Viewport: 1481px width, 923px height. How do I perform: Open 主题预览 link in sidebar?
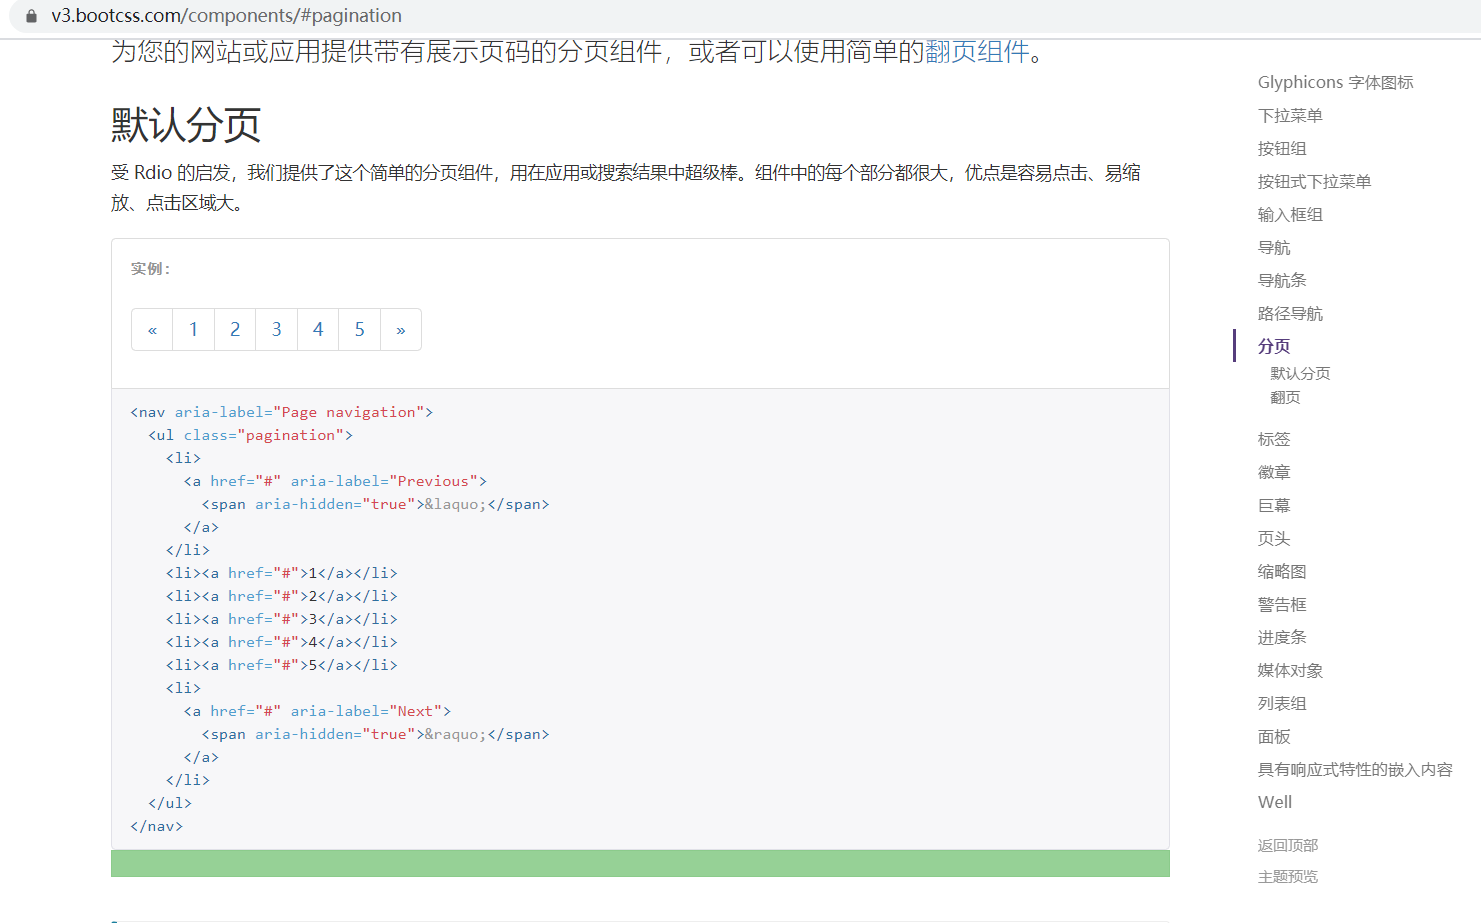tap(1288, 876)
